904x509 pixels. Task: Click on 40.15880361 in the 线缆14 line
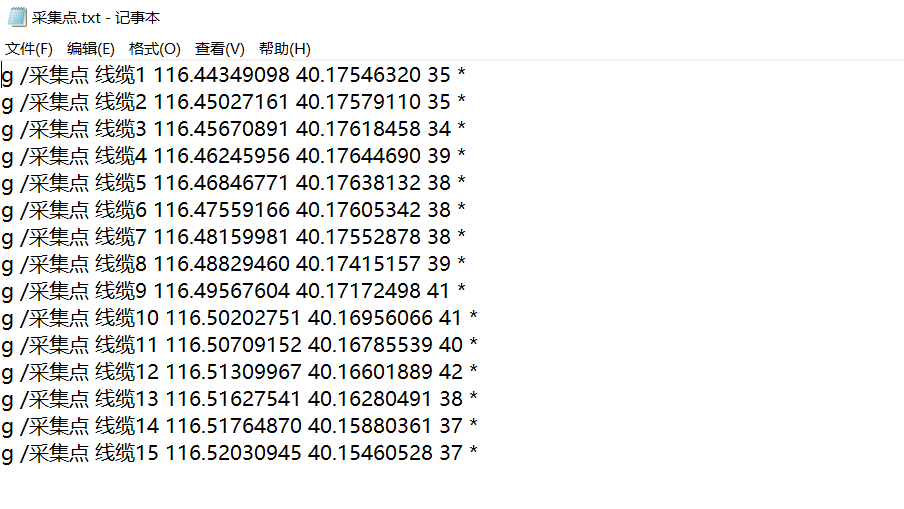[371, 426]
